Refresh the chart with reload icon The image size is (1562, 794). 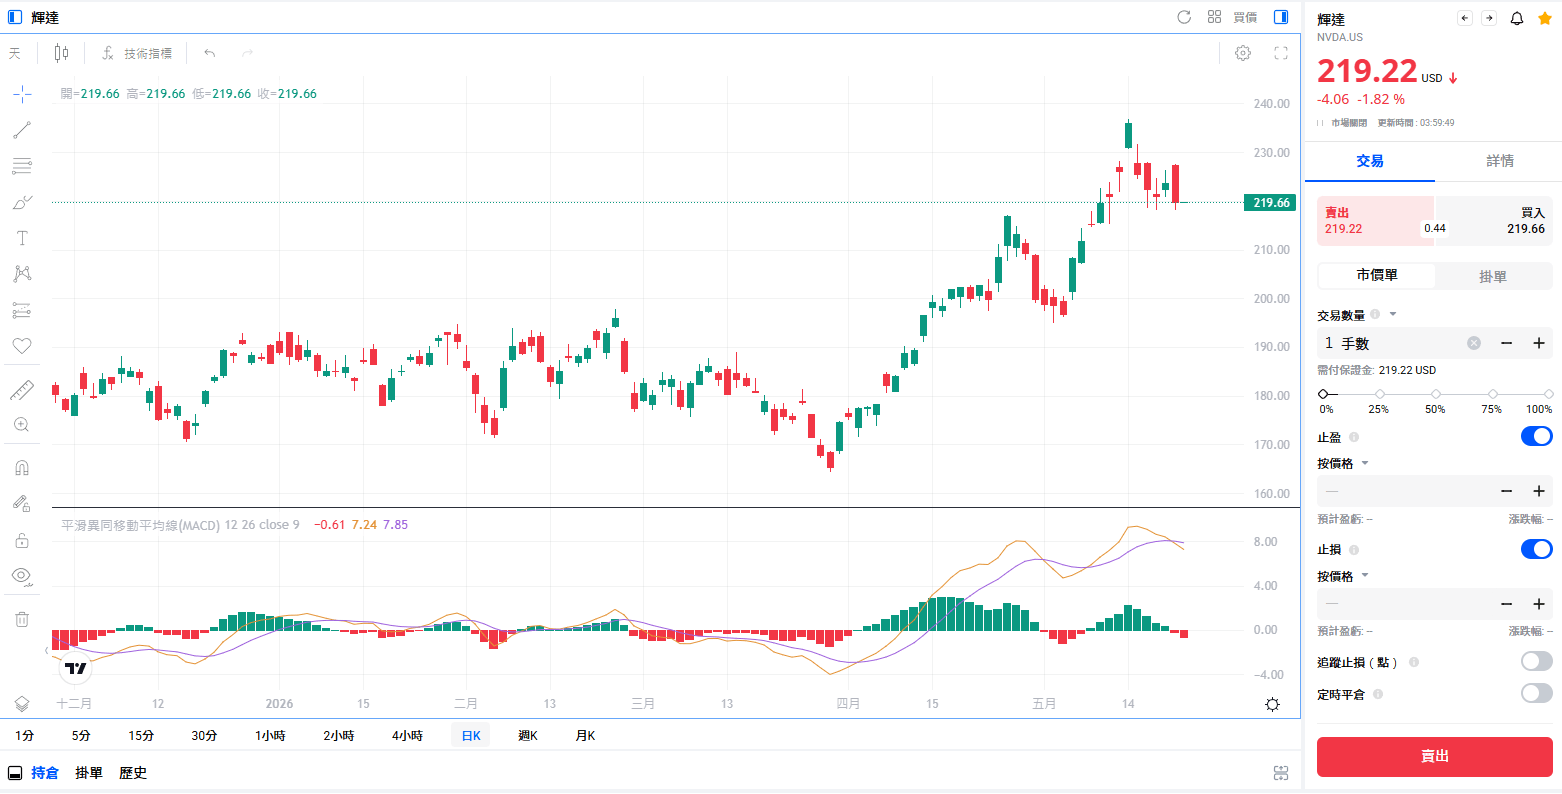1184,17
